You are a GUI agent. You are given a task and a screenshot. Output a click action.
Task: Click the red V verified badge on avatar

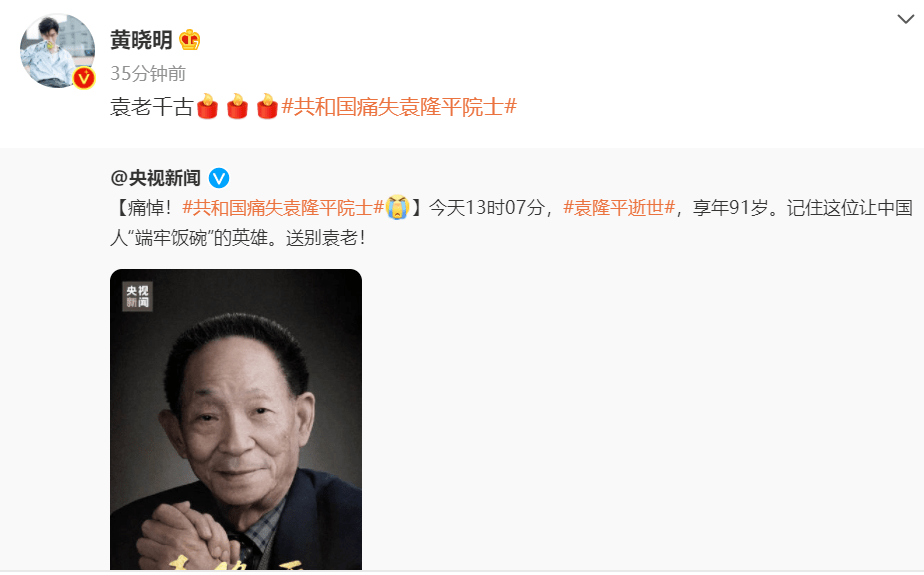coord(84,78)
